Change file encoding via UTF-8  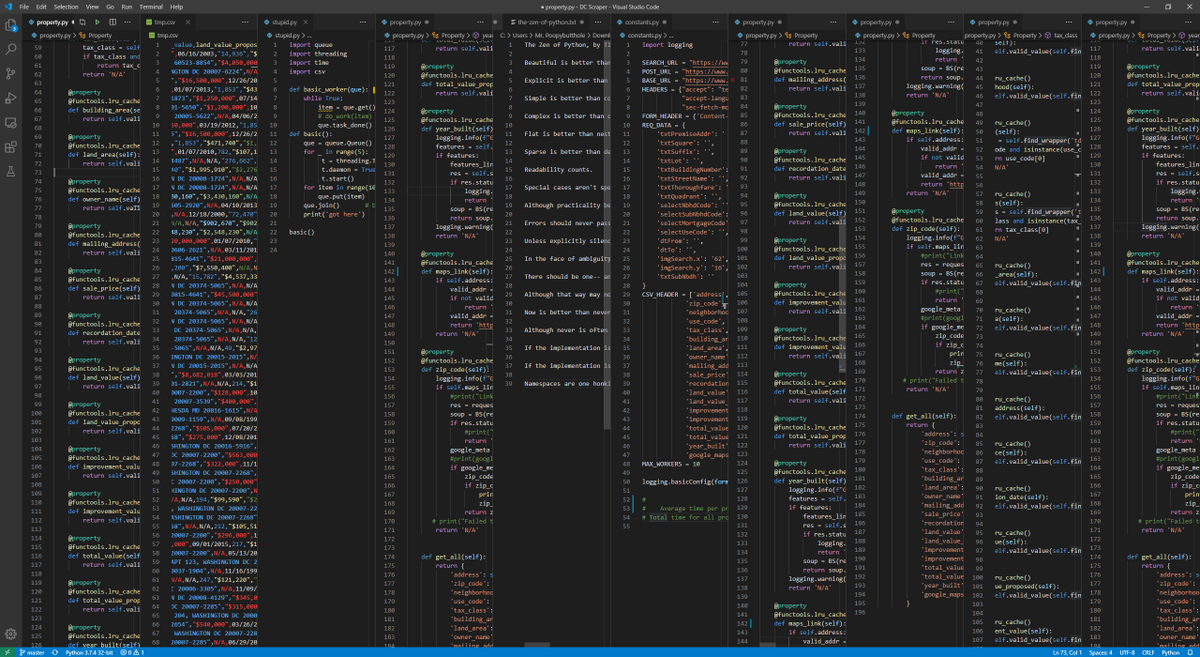click(x=1128, y=652)
